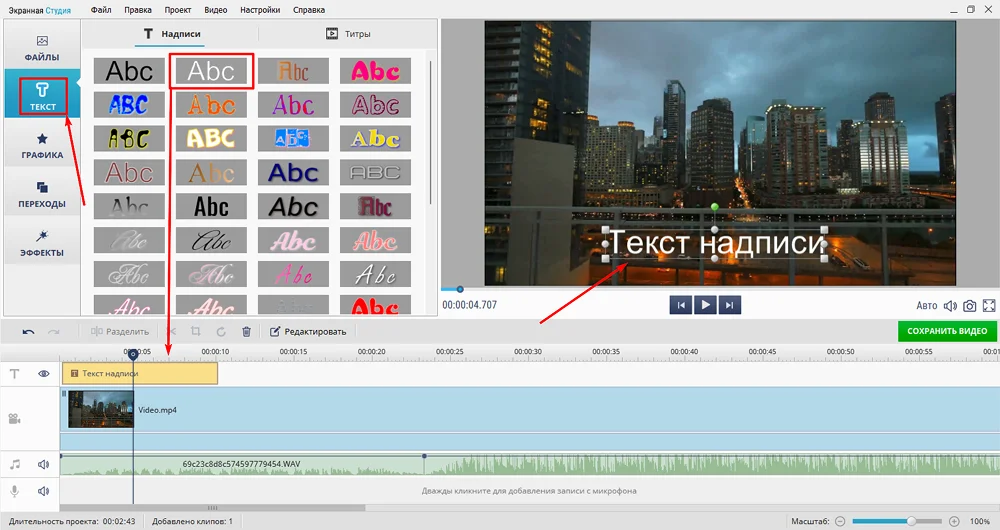Click the text styles vertical scrollbar
Screen dimensions: 1000x530
tap(431, 132)
